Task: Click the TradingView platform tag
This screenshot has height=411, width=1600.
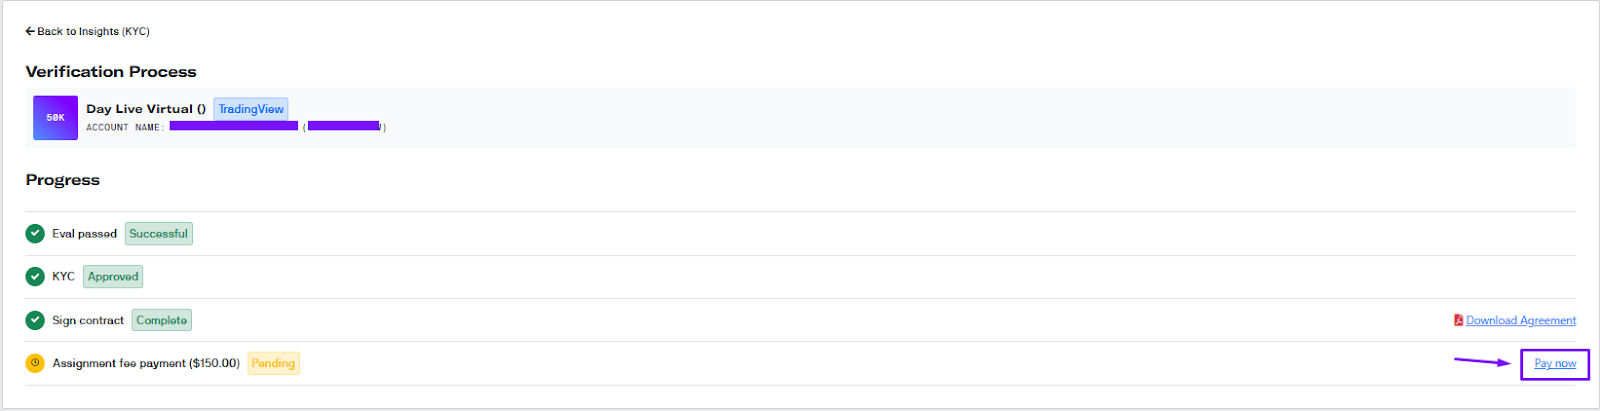Action: pos(251,109)
